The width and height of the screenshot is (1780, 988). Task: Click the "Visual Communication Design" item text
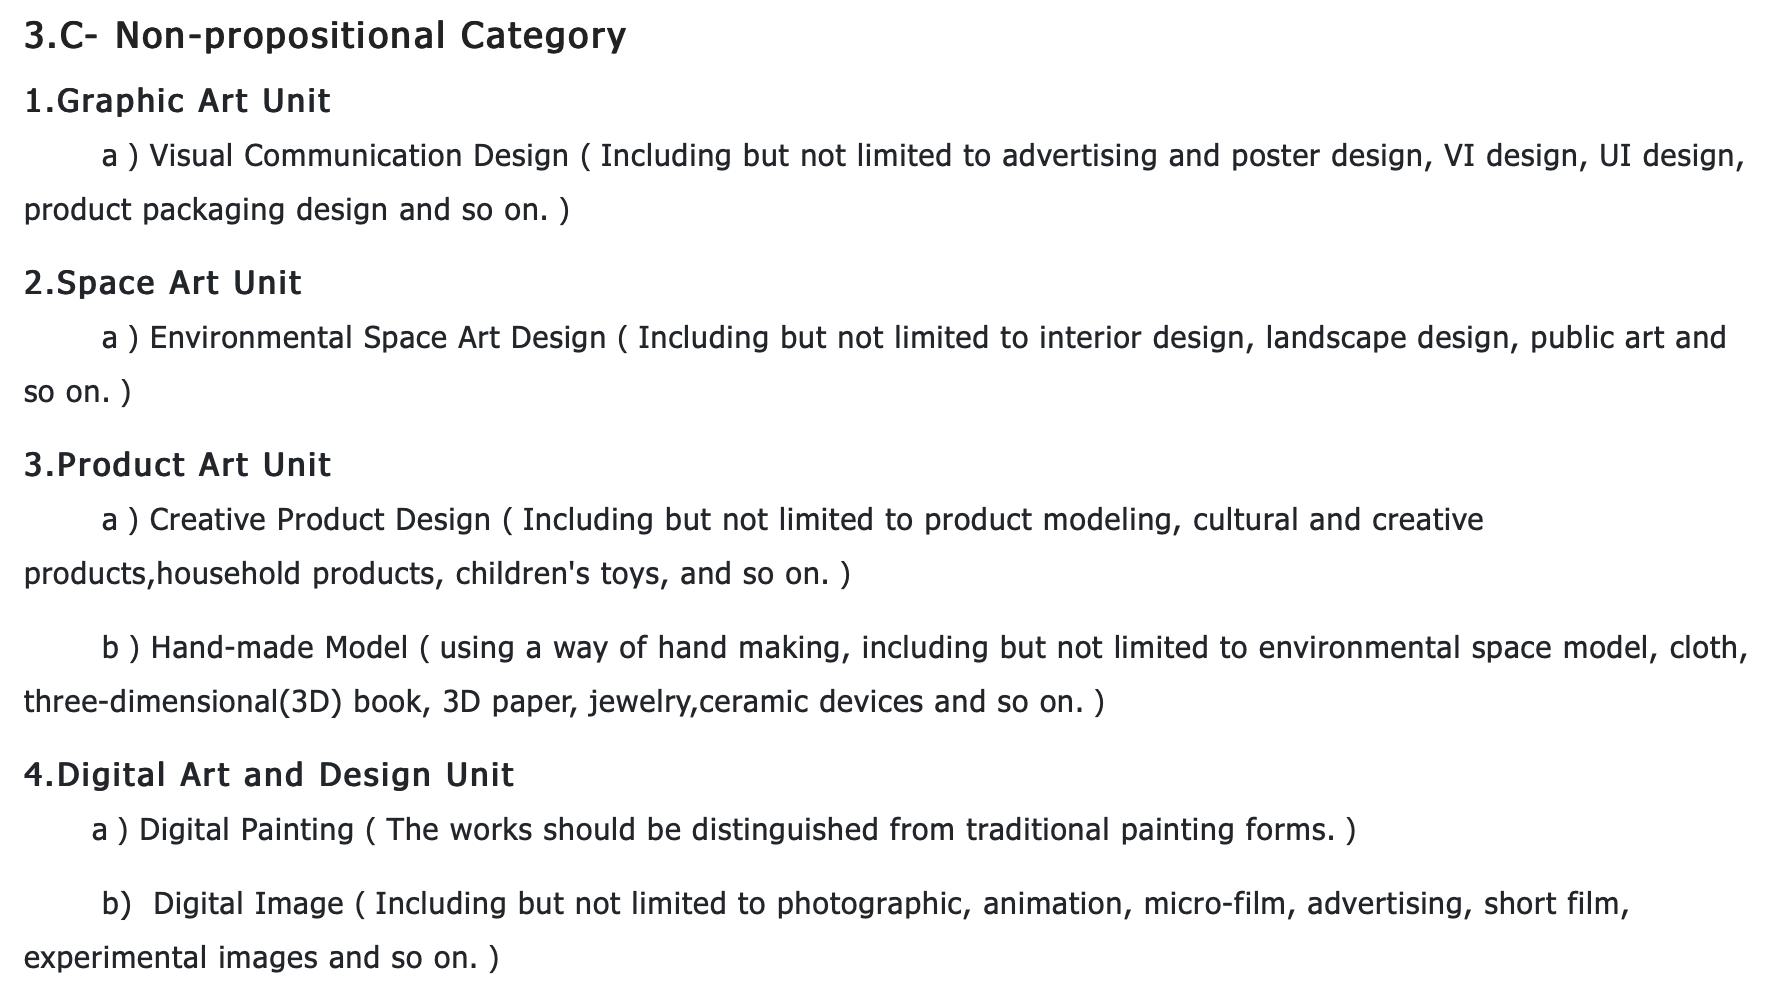point(358,156)
